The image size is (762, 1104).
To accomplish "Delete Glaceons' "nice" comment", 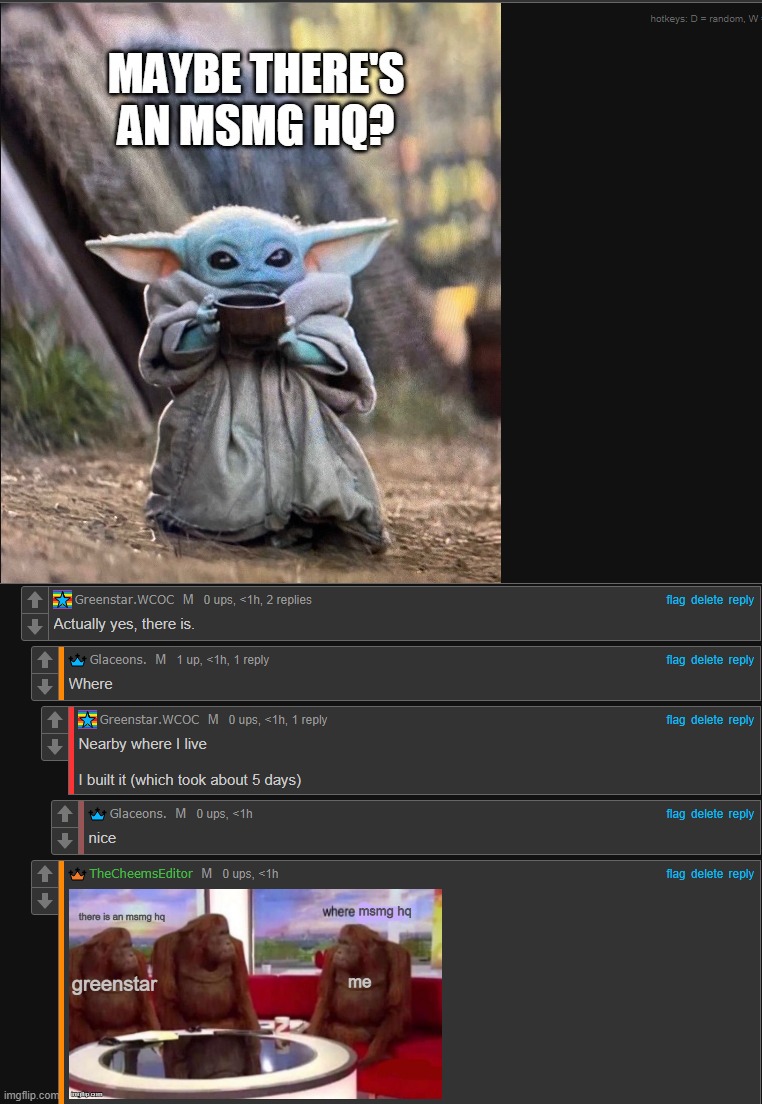I will [706, 813].
